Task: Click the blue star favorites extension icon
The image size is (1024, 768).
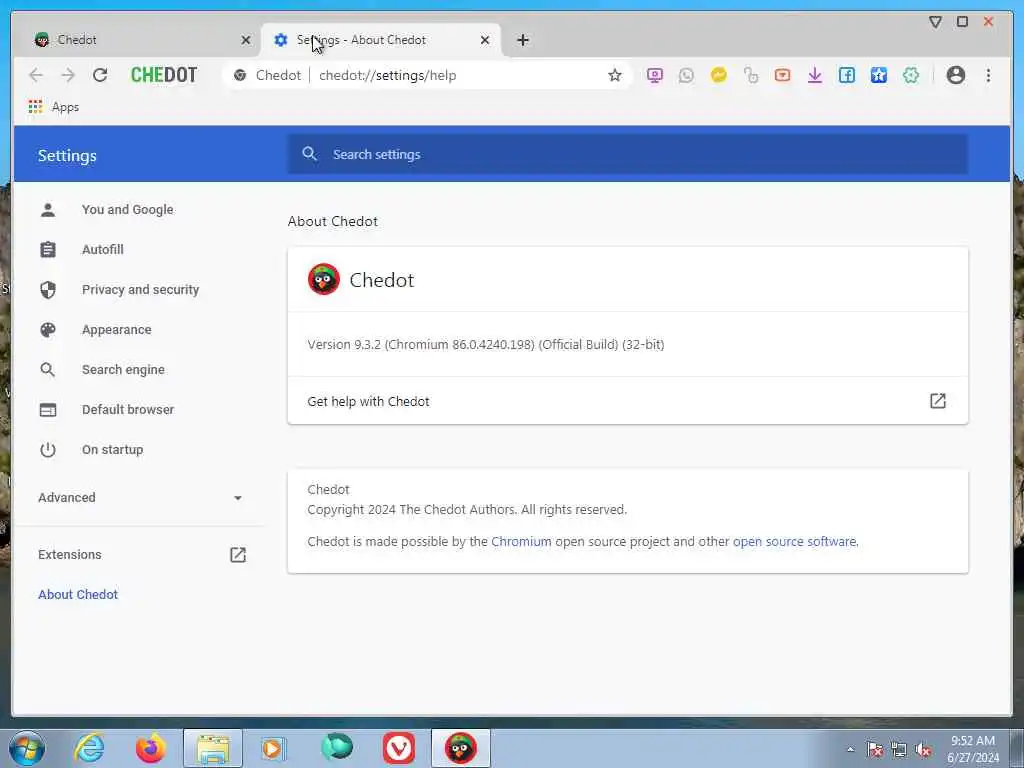Action: point(878,75)
